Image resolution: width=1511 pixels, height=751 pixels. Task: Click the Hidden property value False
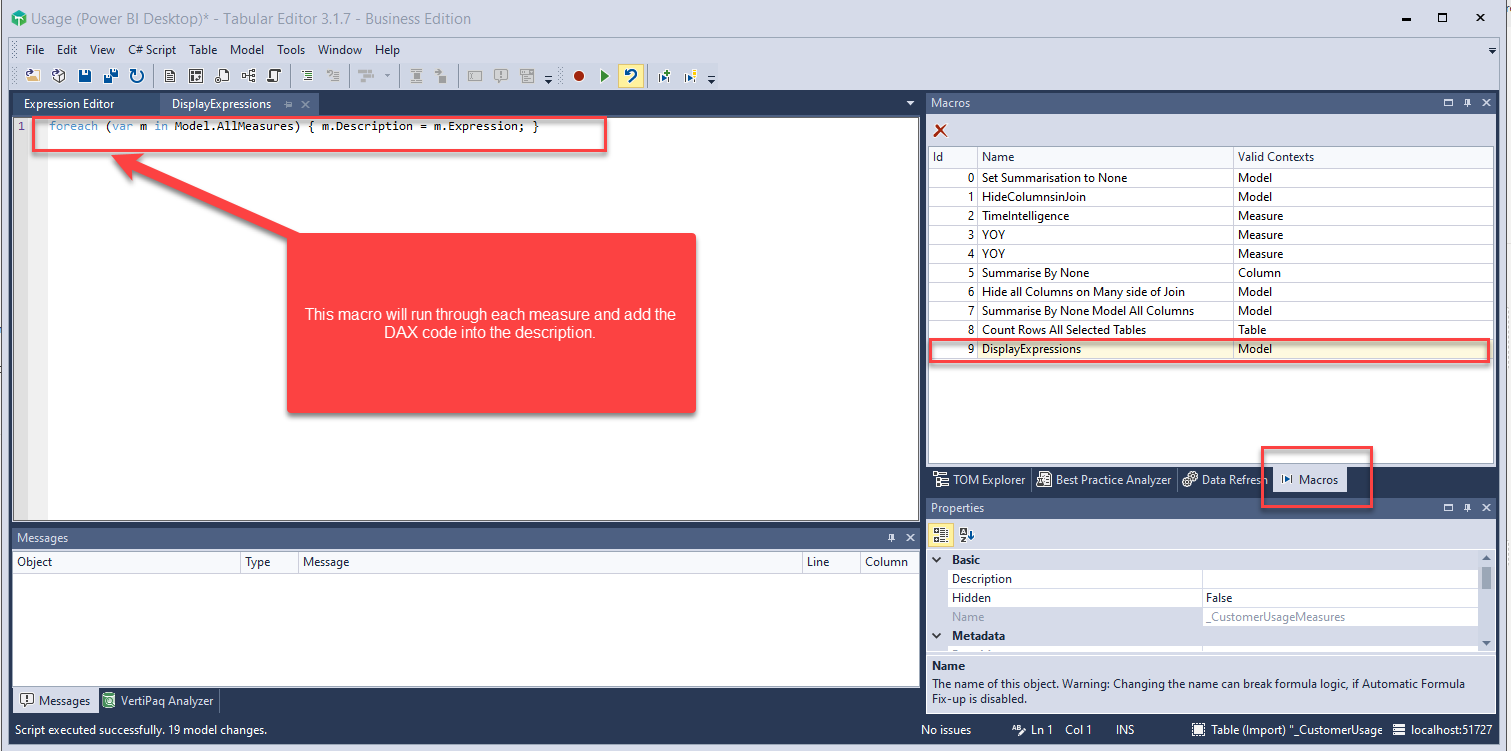[x=1340, y=598]
